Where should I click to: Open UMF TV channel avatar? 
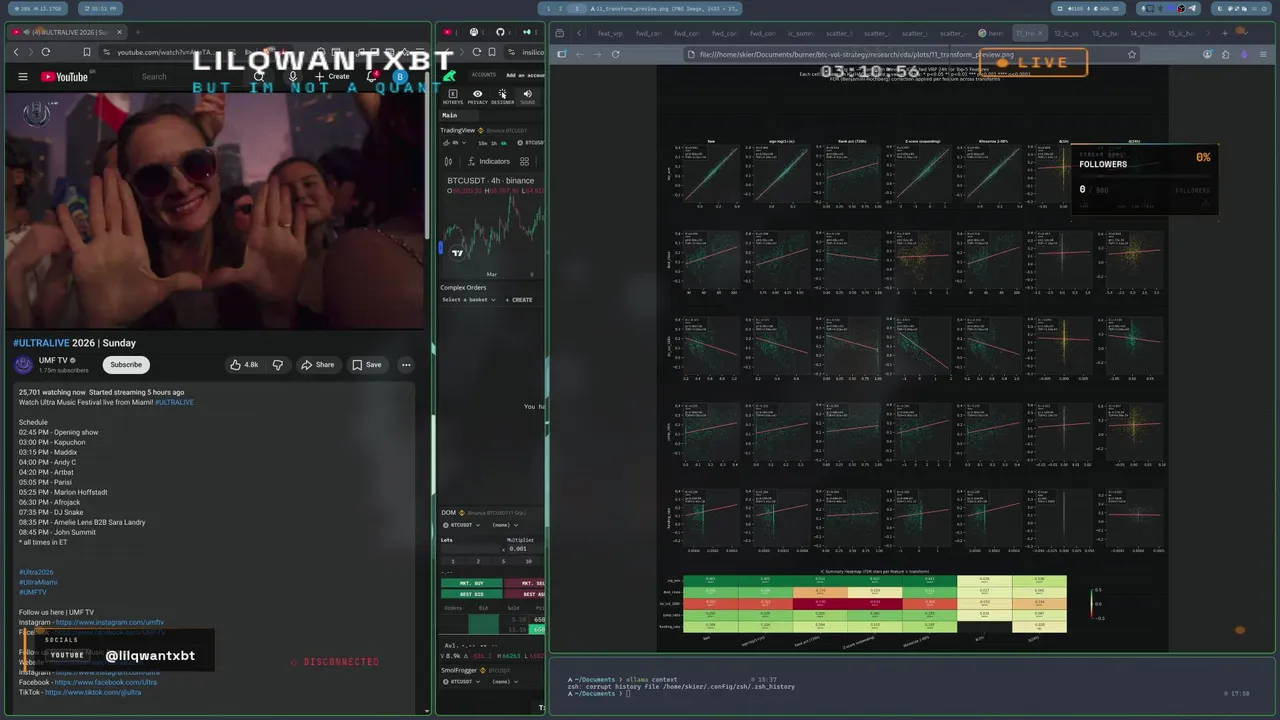(24, 365)
